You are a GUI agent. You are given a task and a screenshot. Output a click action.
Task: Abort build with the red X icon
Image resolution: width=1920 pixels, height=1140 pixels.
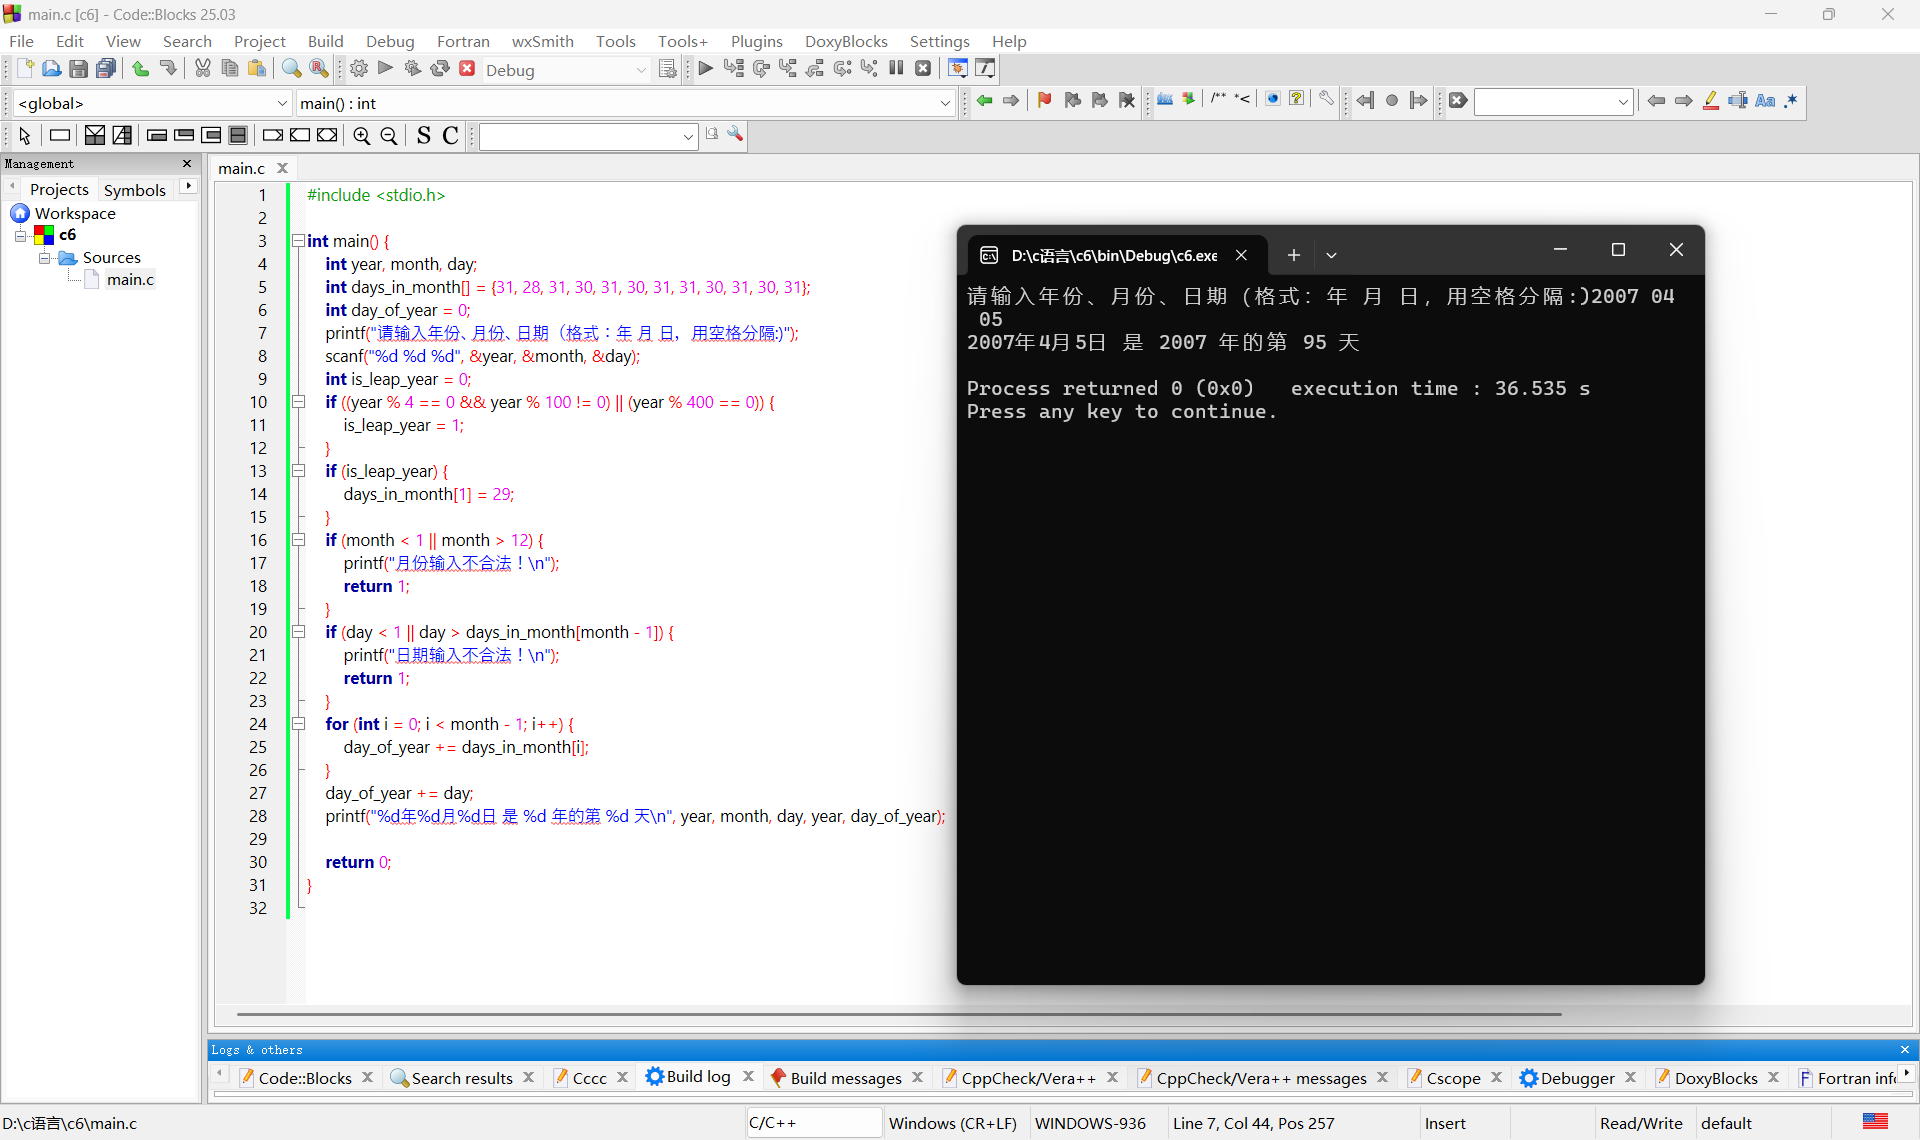click(x=467, y=69)
